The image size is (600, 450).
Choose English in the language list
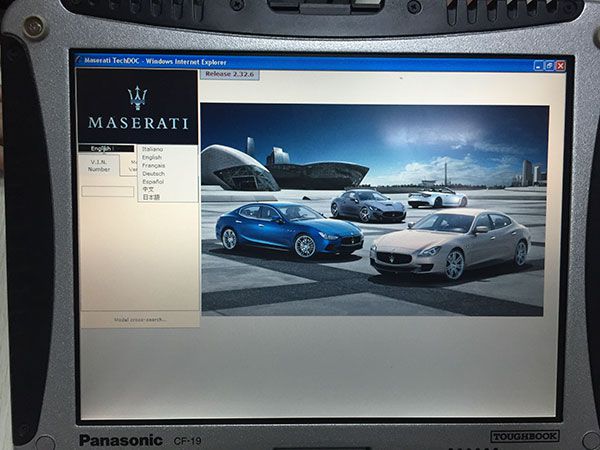pos(152,157)
